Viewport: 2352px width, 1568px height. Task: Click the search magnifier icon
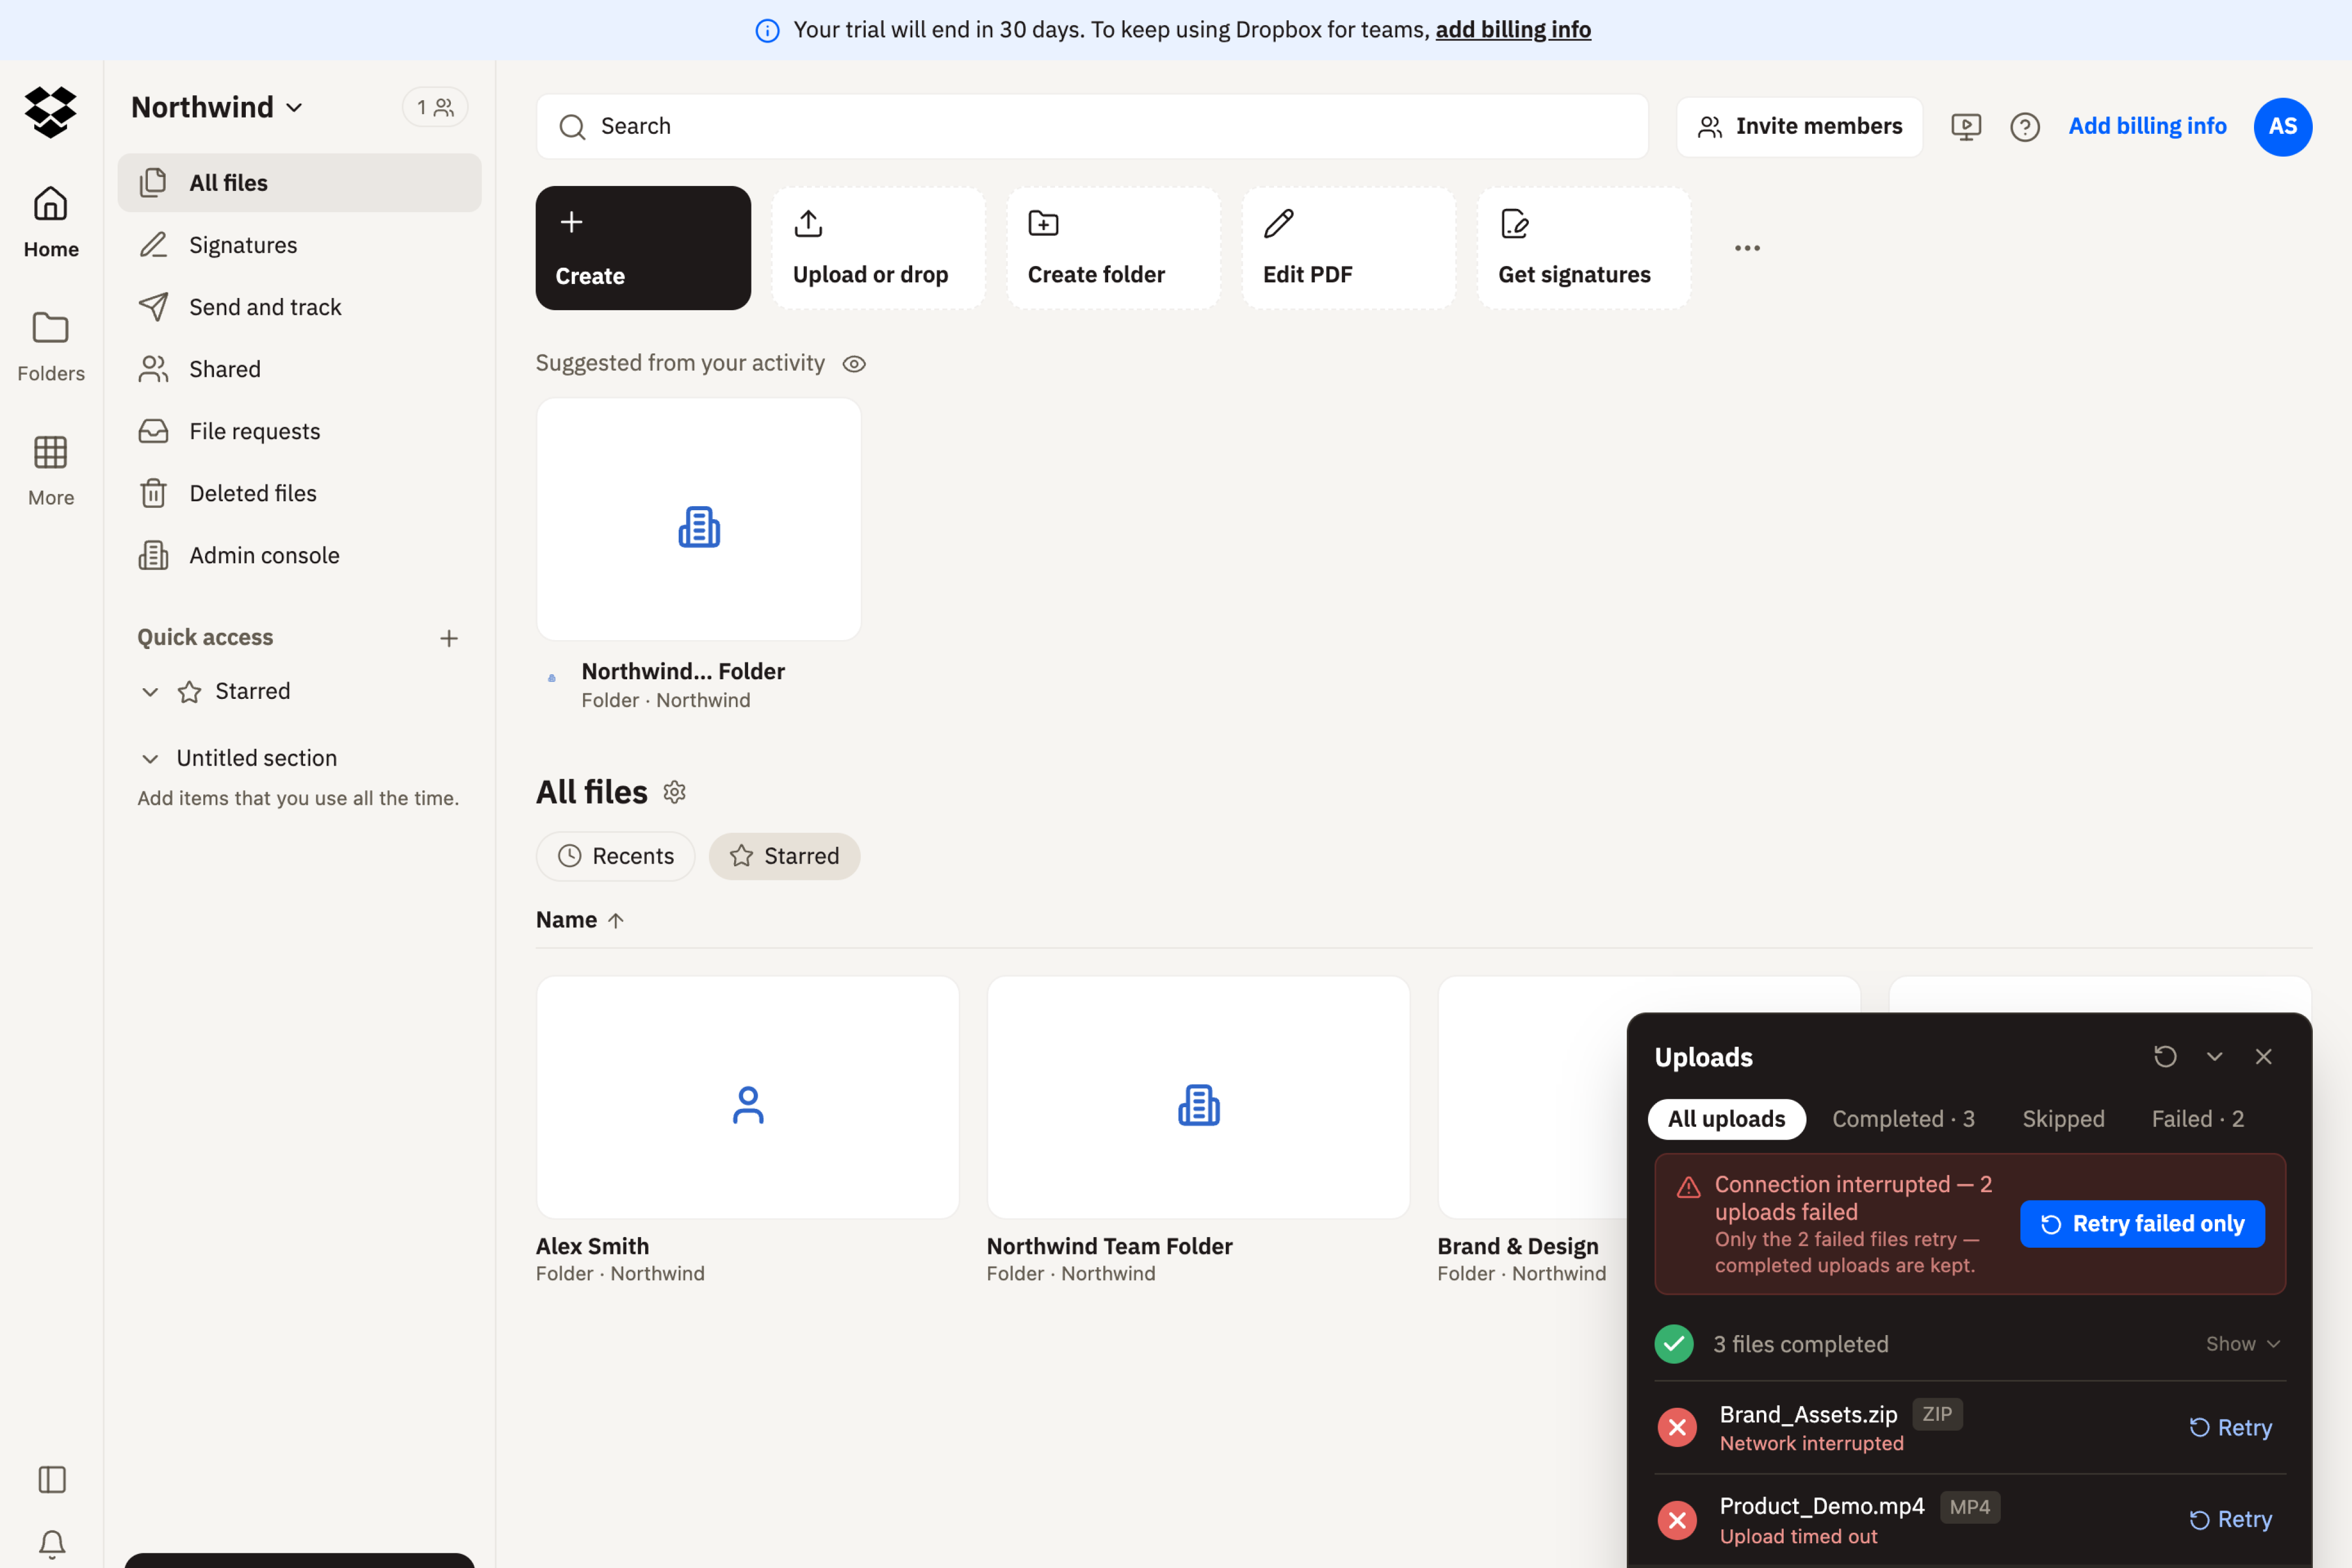pos(572,127)
